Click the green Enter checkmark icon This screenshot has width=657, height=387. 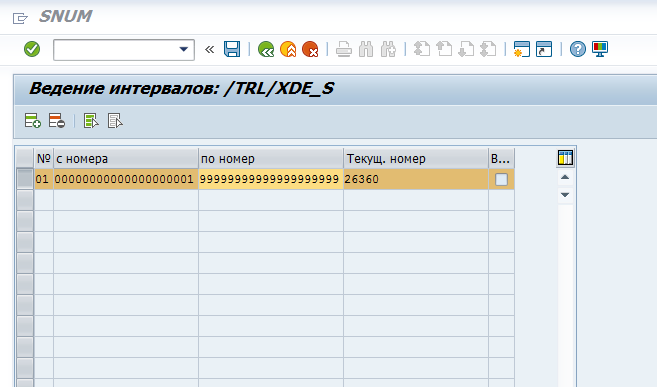(32, 49)
